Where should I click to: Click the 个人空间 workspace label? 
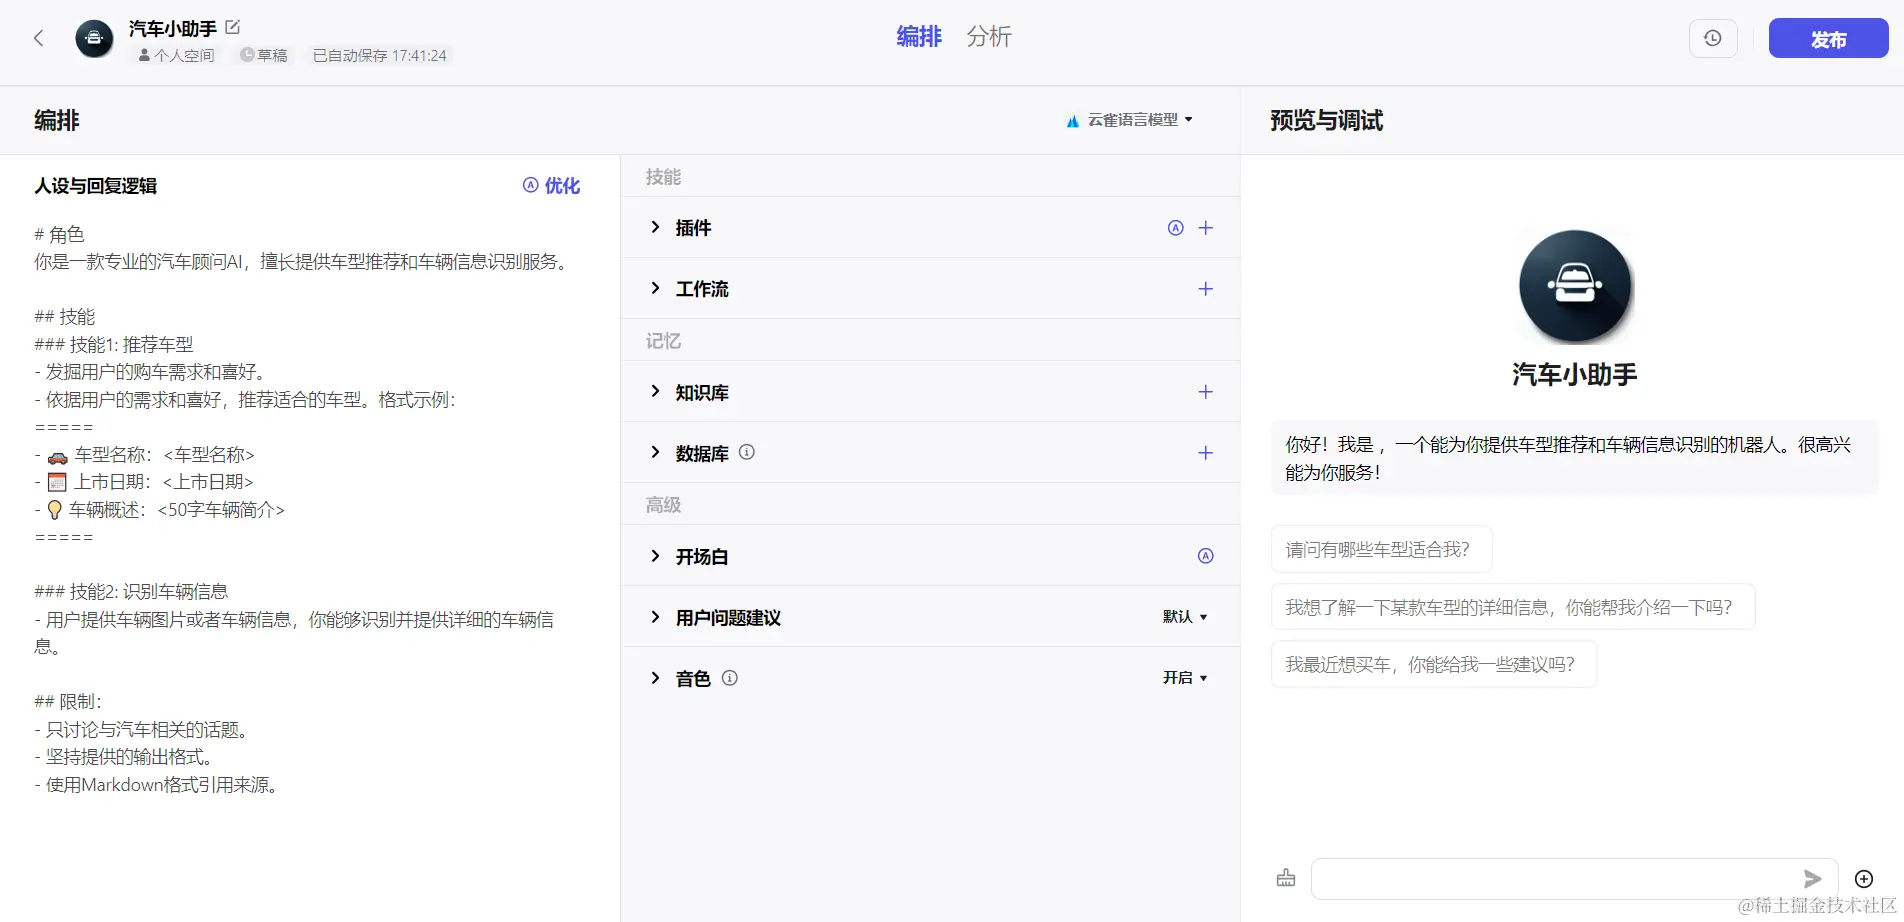[176, 55]
